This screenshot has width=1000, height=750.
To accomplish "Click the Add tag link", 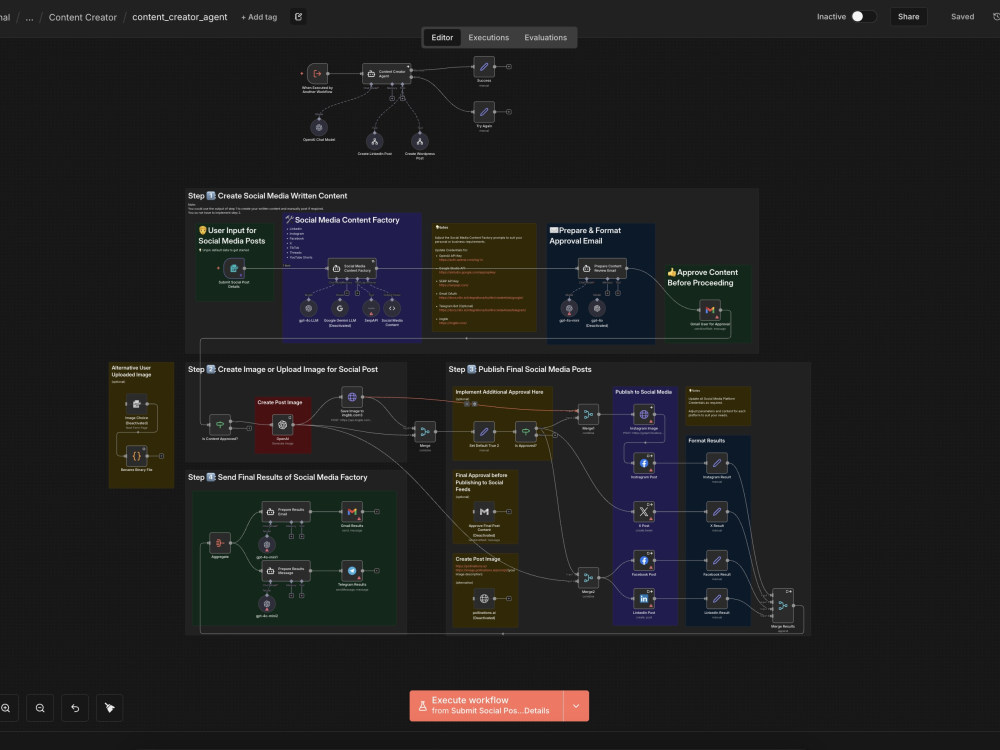I will coord(259,17).
